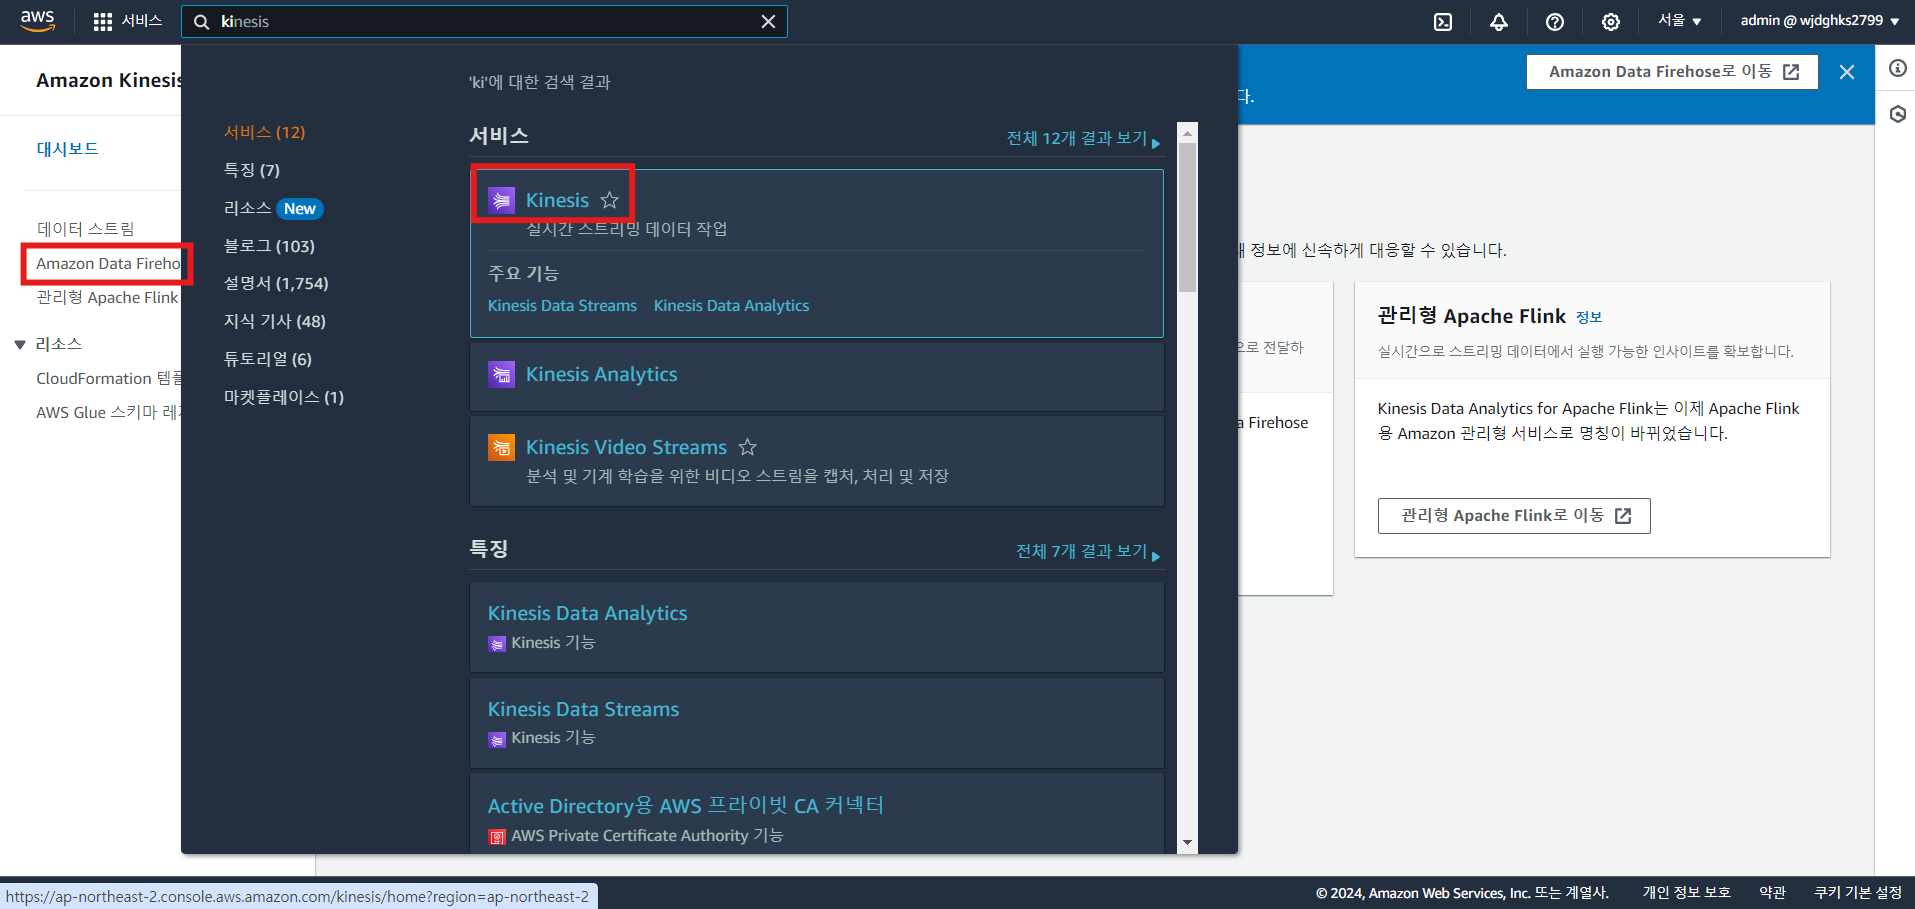Select the 블로그 (103) filter

(x=269, y=246)
